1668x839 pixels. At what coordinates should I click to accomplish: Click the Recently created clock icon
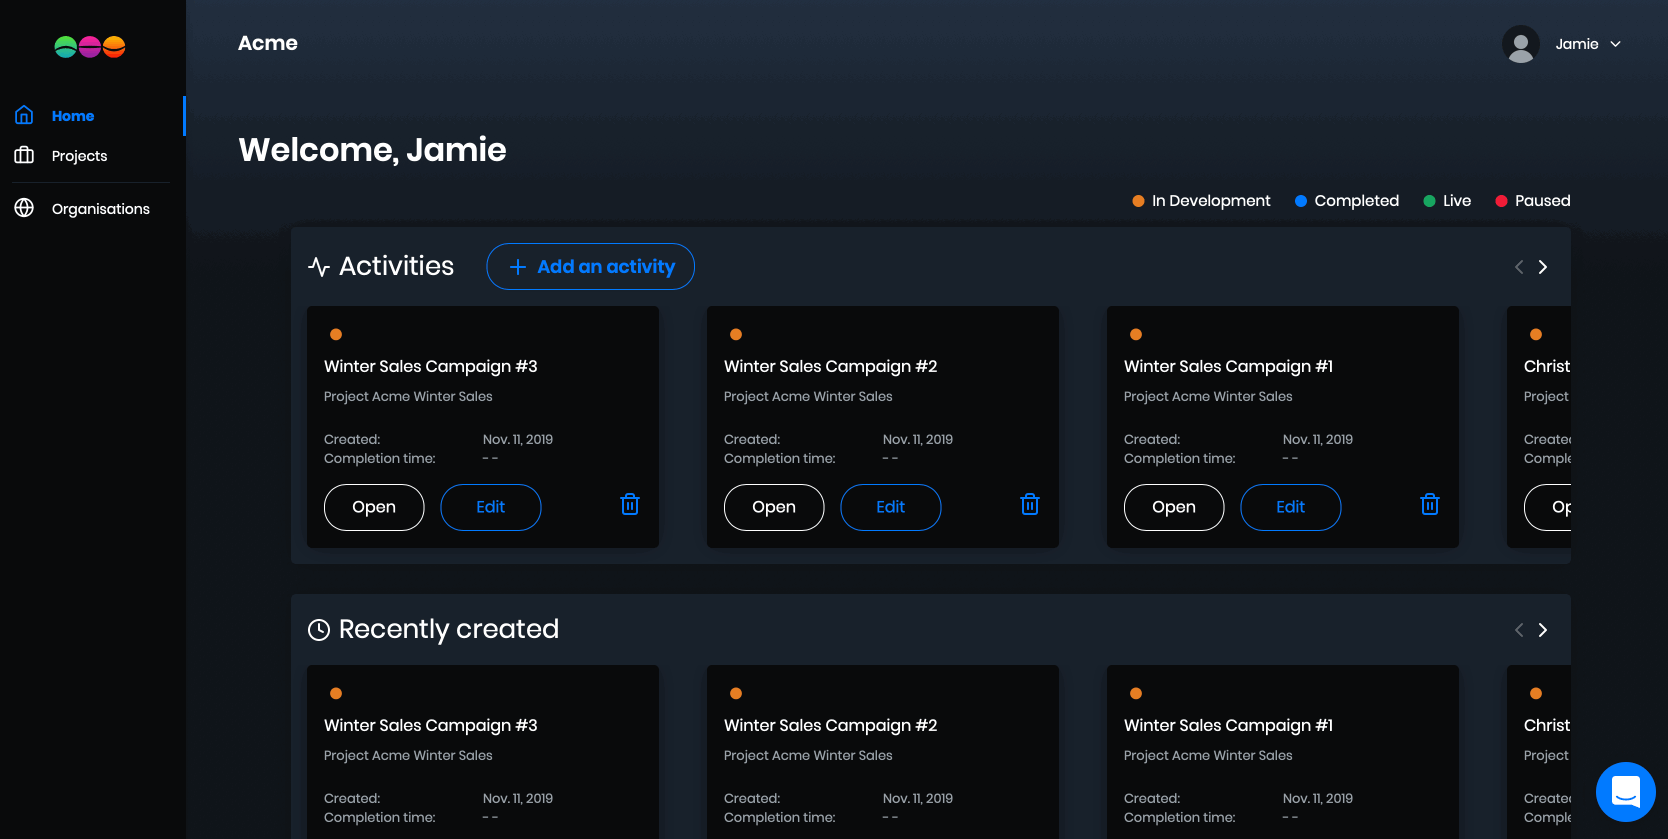click(x=319, y=630)
